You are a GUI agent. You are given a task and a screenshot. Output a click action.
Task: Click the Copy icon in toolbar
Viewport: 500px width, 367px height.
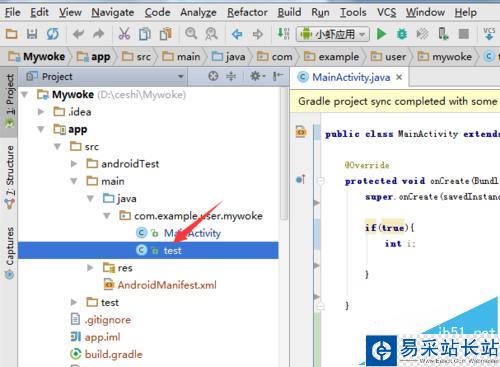(x=145, y=34)
